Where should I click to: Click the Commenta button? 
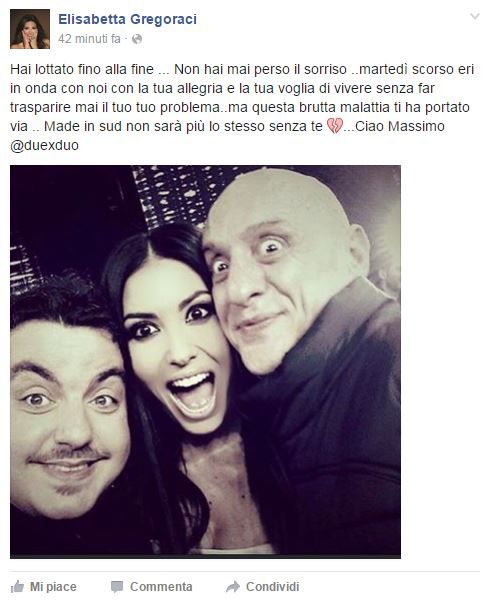[152, 587]
